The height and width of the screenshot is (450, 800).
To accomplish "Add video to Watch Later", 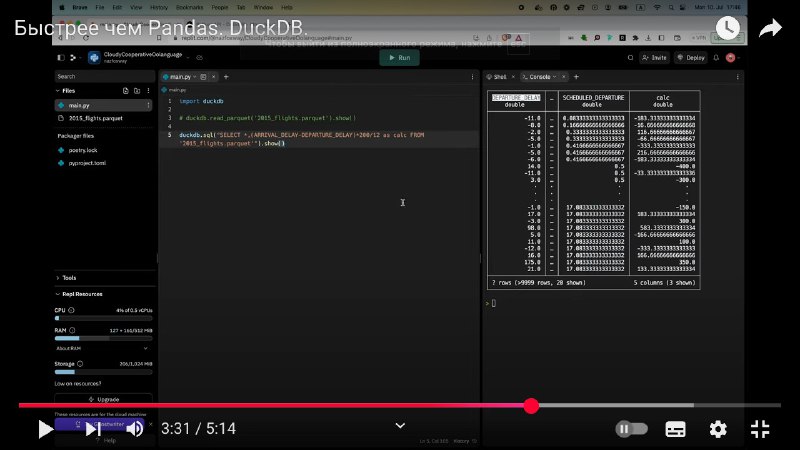I will pos(728,28).
